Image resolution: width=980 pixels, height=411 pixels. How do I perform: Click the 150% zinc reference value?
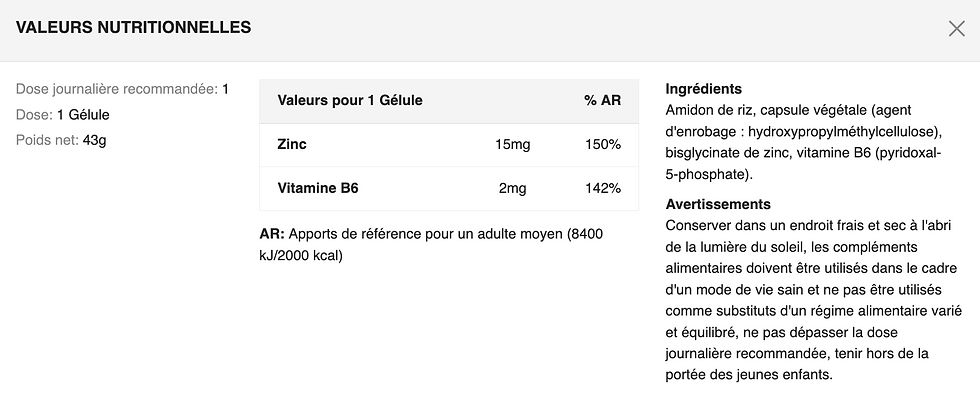(602, 145)
